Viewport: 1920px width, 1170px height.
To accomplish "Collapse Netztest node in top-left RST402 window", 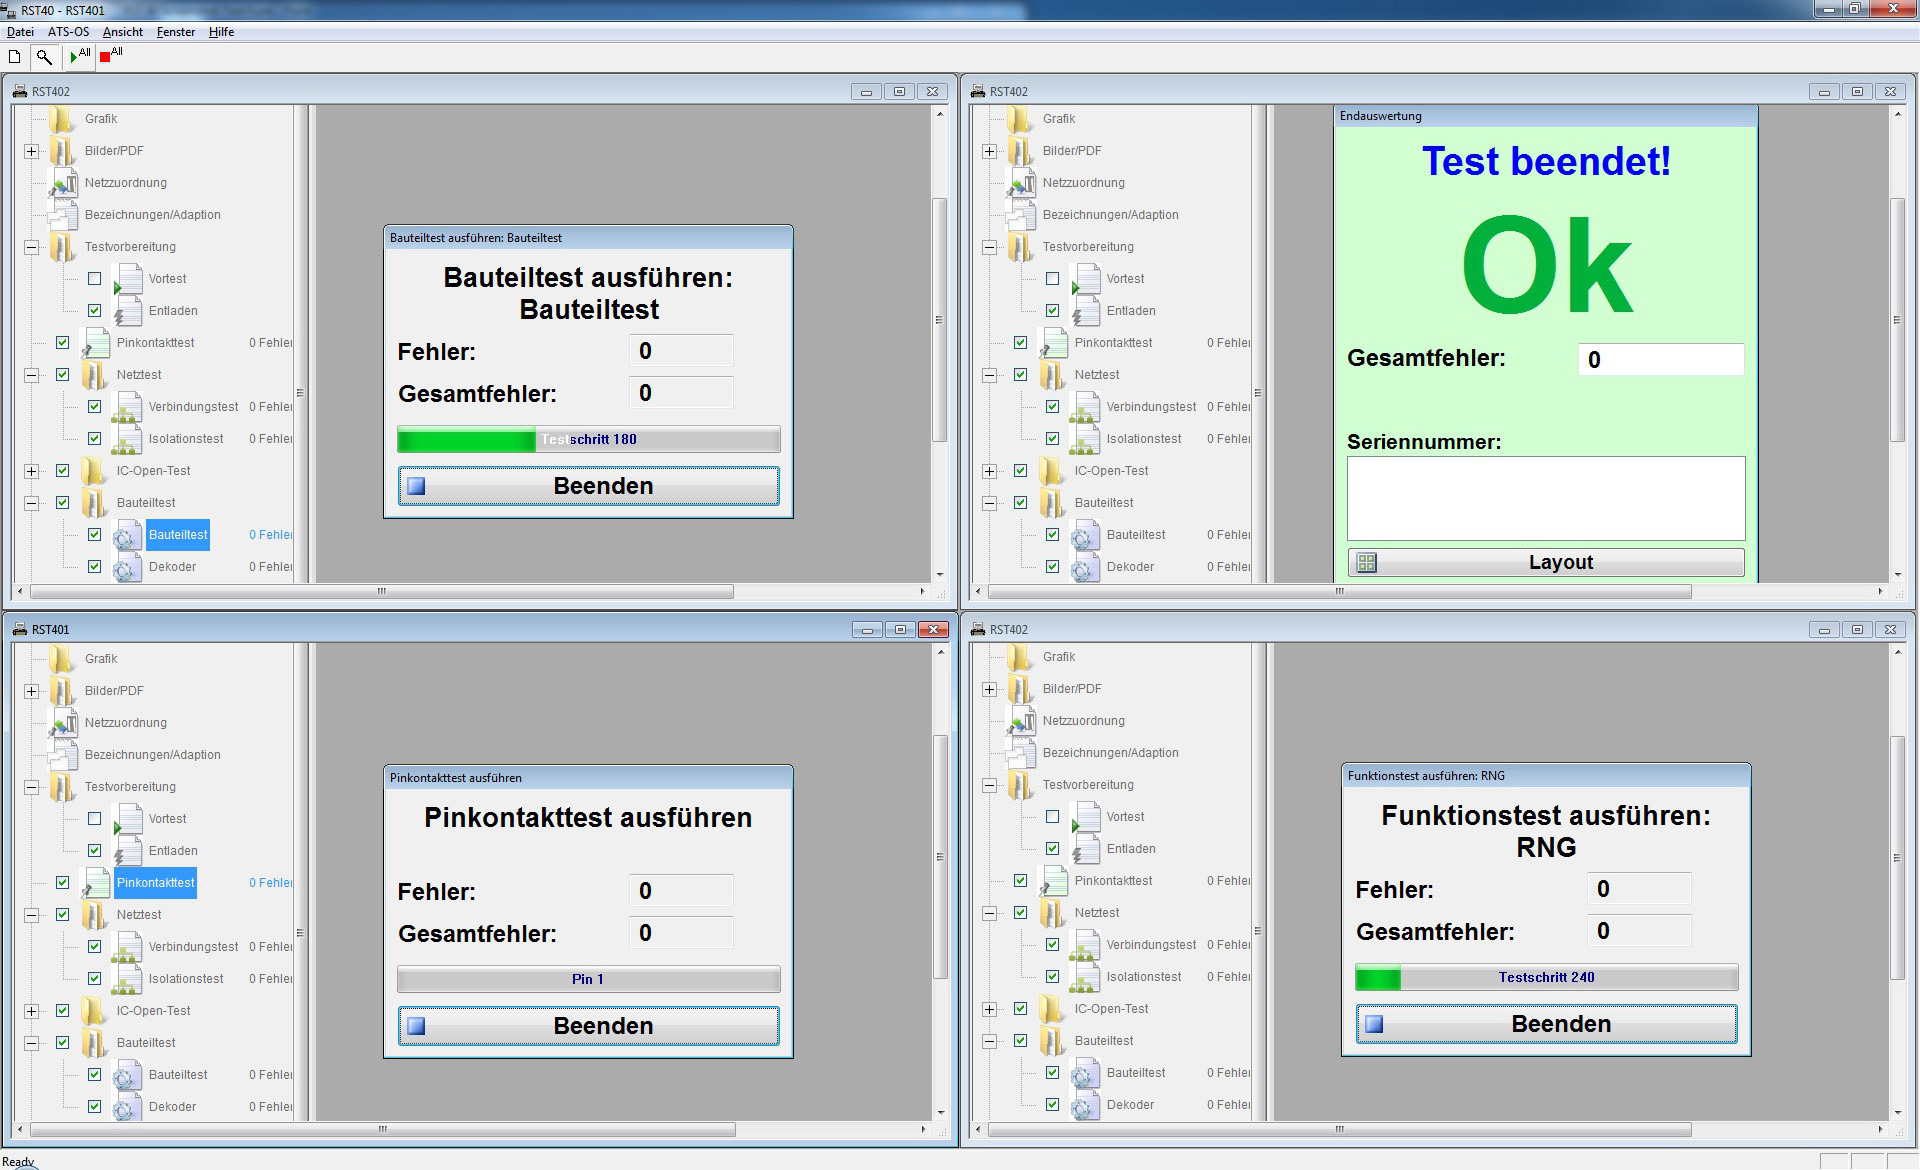I will (31, 375).
